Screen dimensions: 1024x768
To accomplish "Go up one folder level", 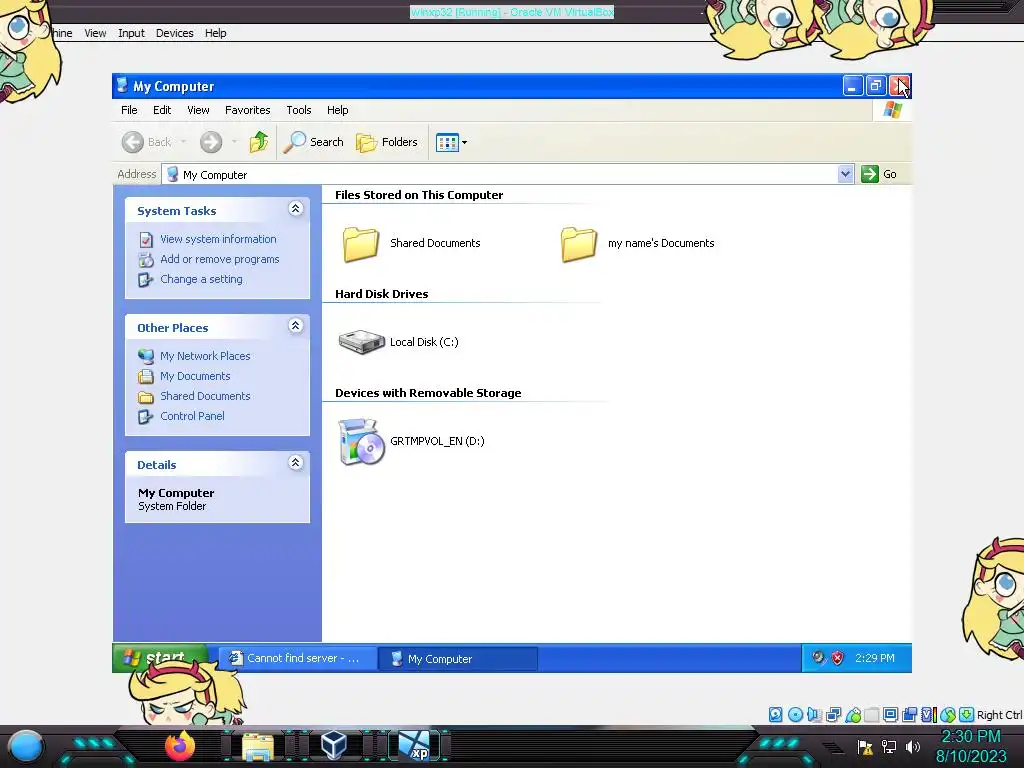I will click(x=259, y=142).
